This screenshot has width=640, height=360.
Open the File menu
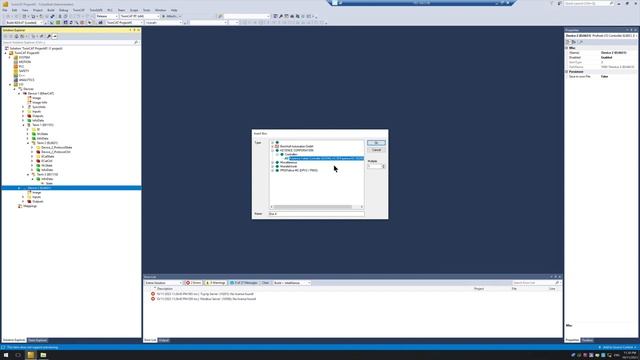coord(5,10)
